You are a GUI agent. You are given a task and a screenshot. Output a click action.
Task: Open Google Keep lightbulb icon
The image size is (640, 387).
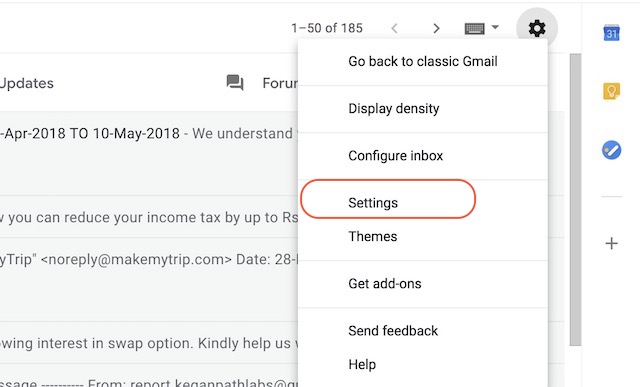[x=611, y=91]
